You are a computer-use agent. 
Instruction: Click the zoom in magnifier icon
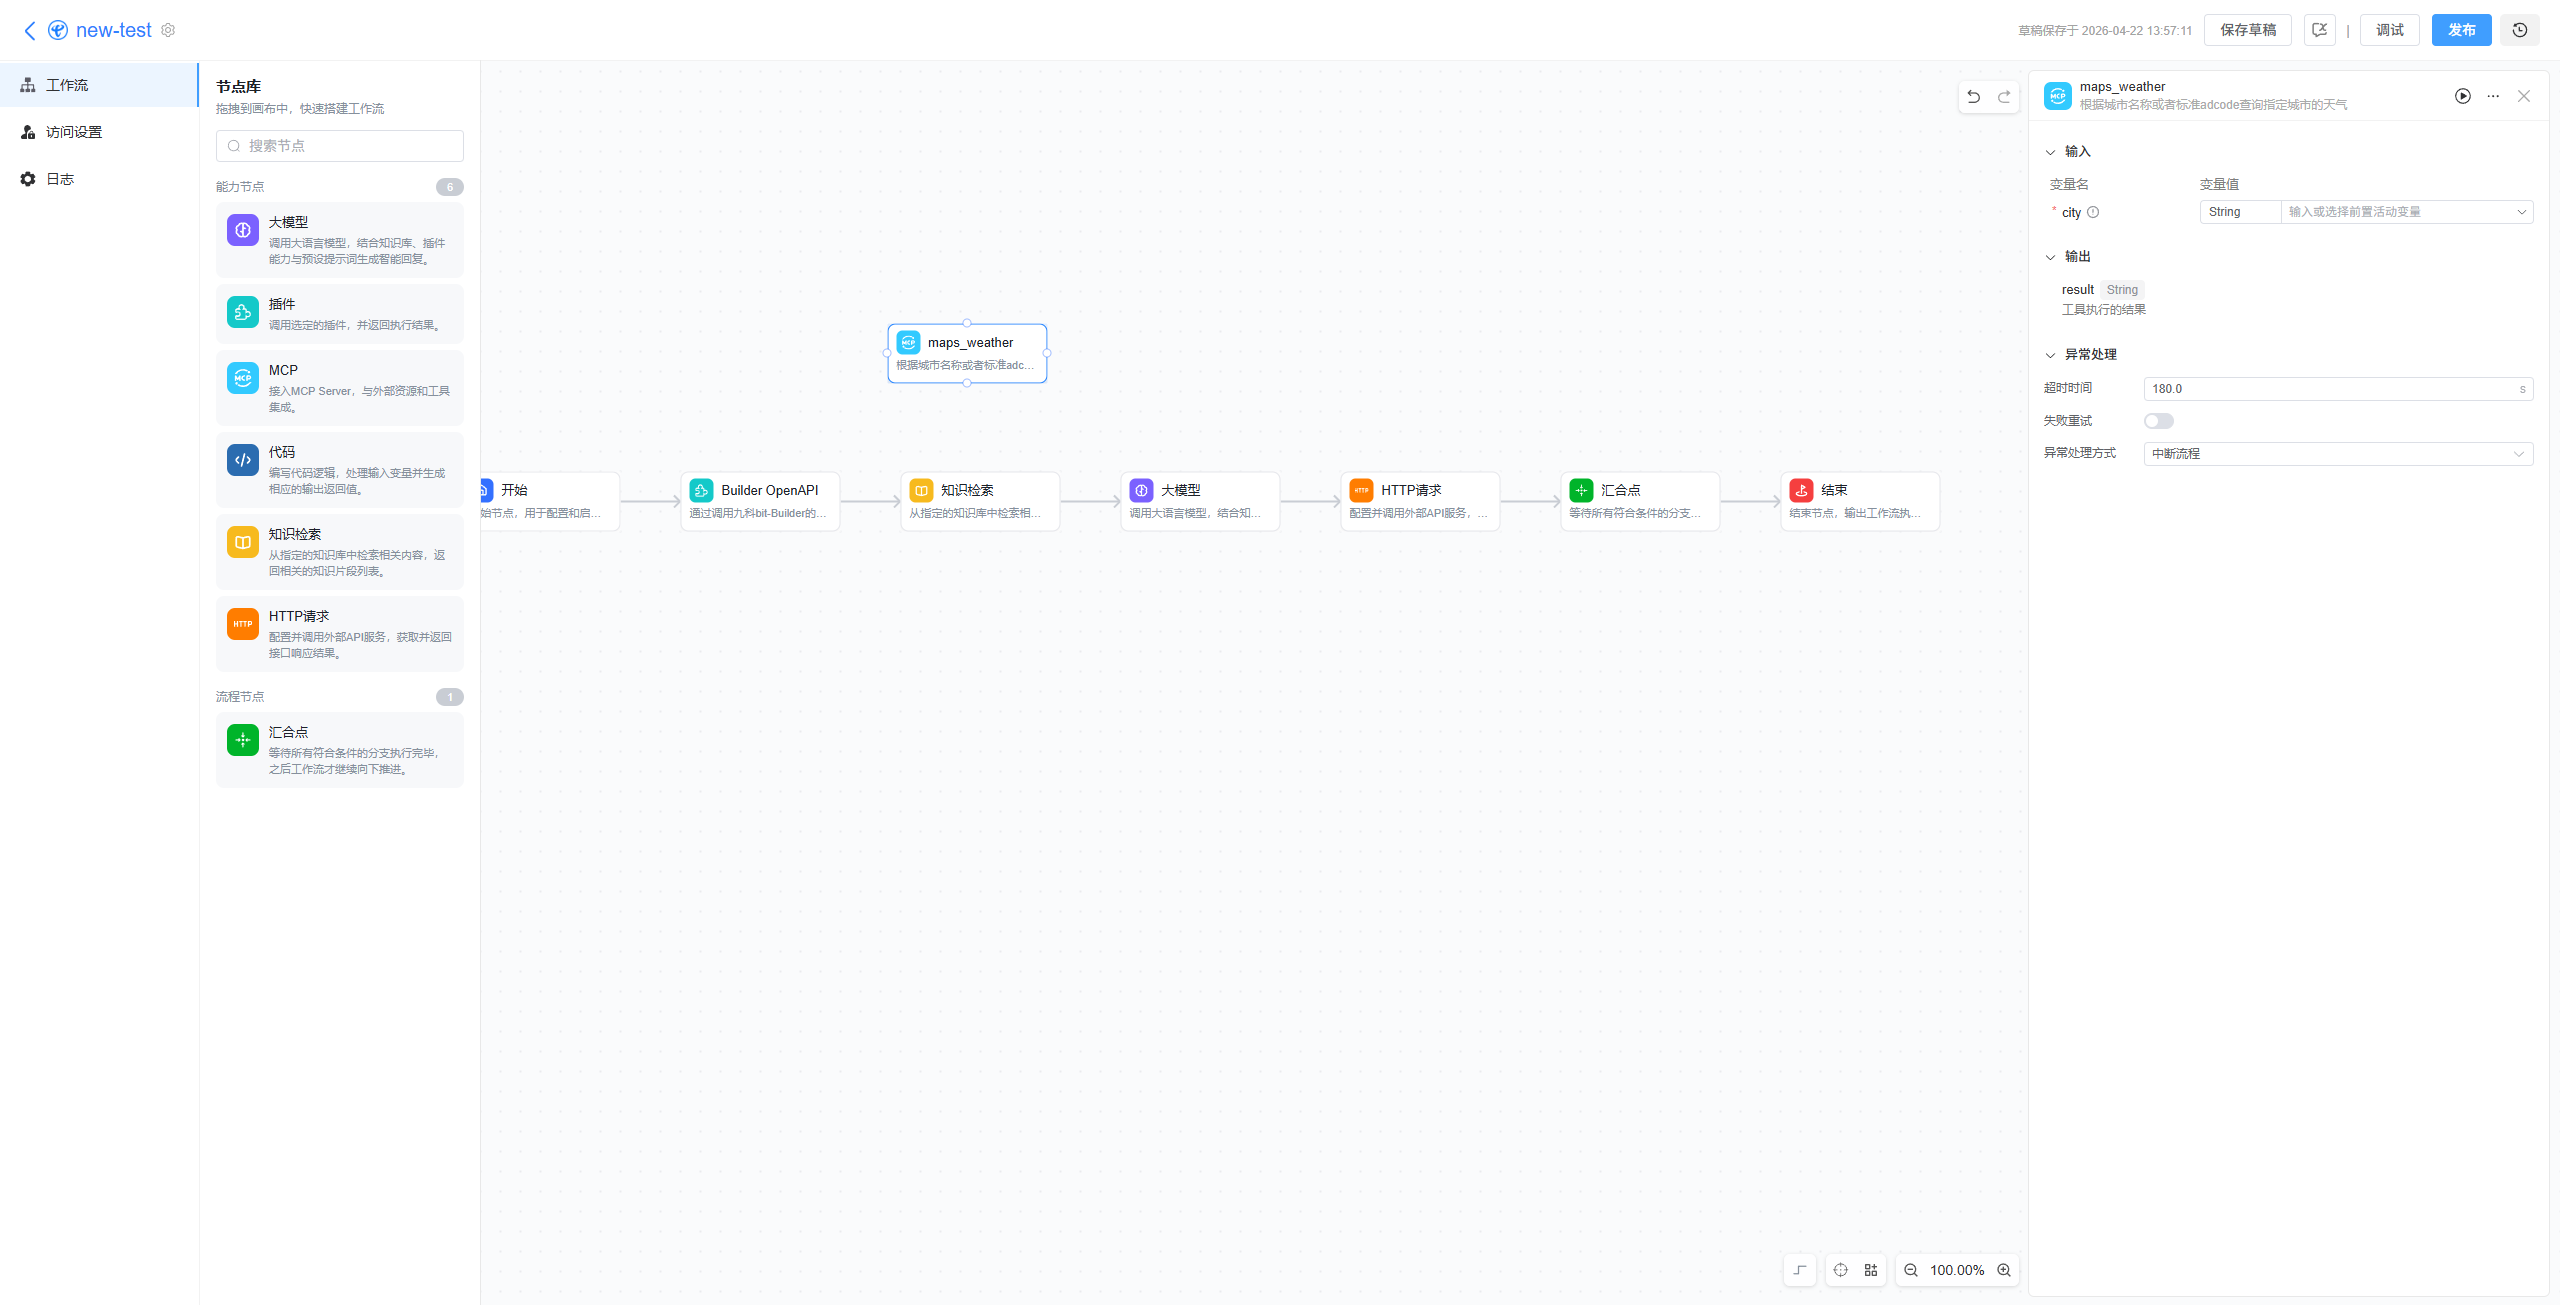(2004, 1270)
